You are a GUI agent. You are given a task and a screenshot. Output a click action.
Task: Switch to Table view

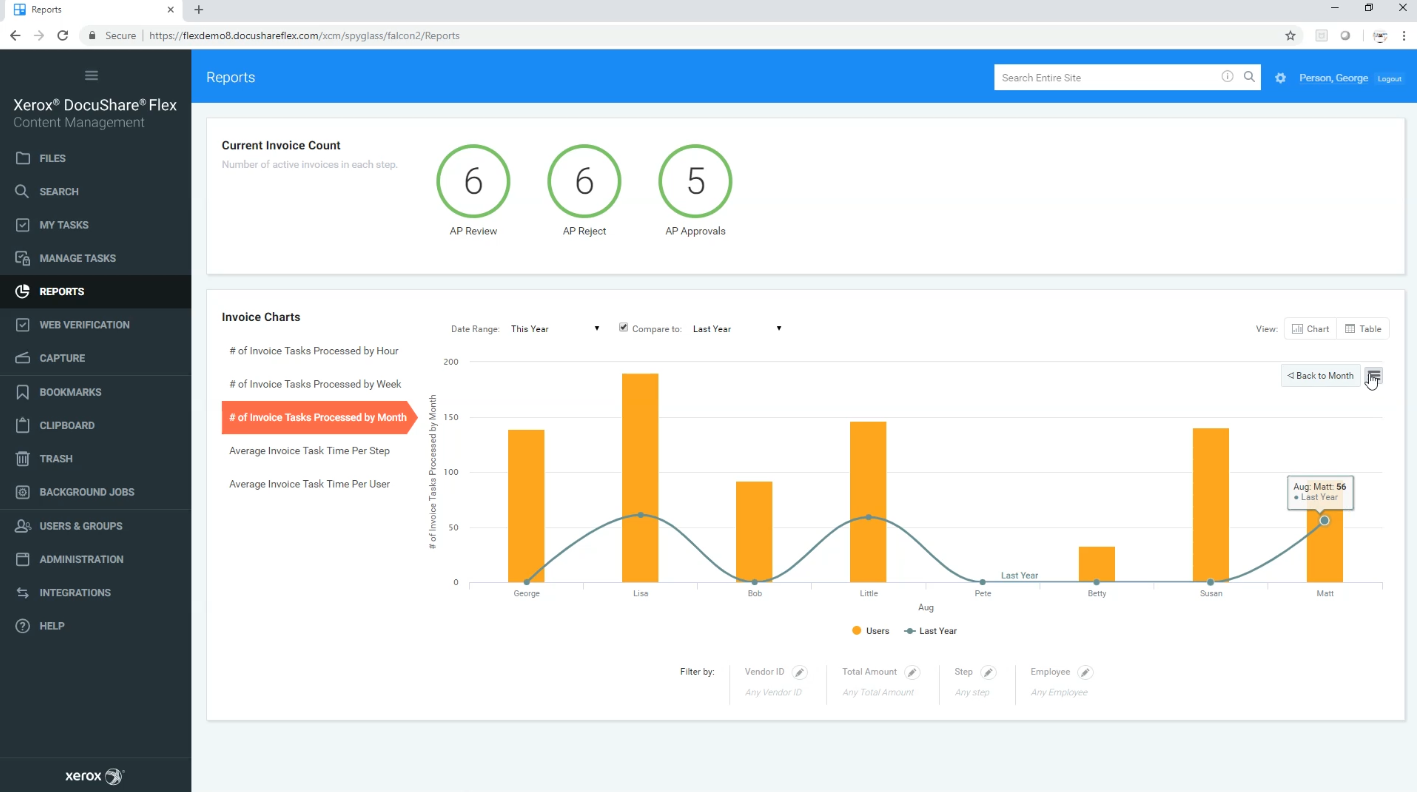pyautogui.click(x=1363, y=328)
